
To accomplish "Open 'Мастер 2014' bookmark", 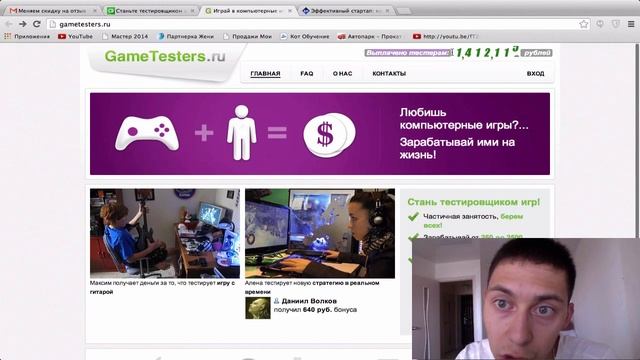I will pos(125,36).
